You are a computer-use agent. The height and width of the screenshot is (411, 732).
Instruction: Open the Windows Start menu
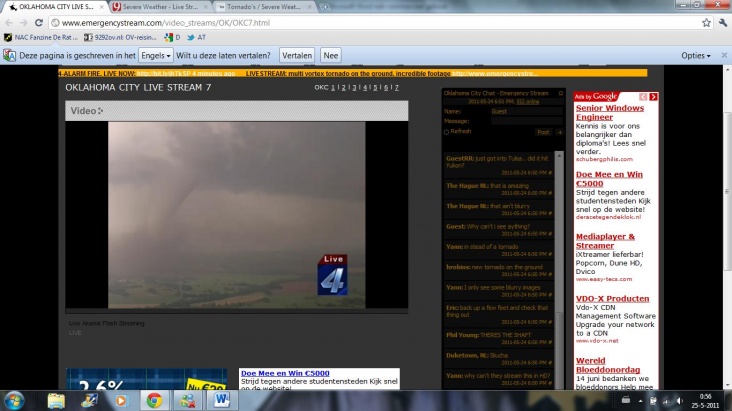14,401
